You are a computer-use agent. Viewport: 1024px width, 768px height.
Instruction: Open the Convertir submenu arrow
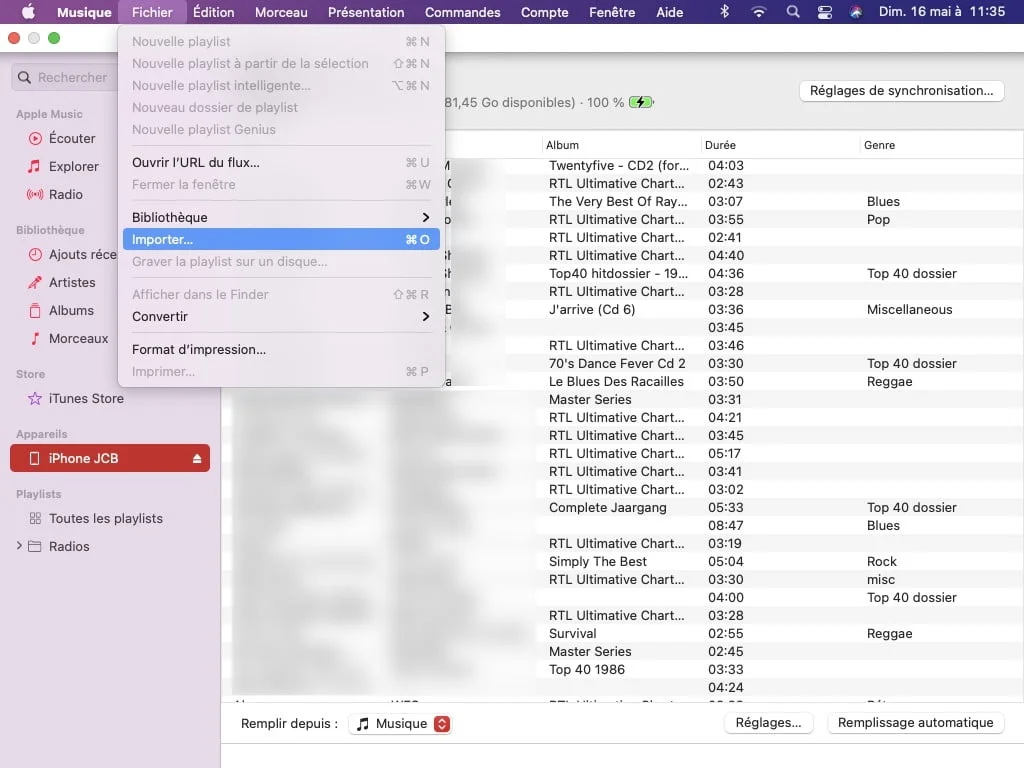coord(426,317)
